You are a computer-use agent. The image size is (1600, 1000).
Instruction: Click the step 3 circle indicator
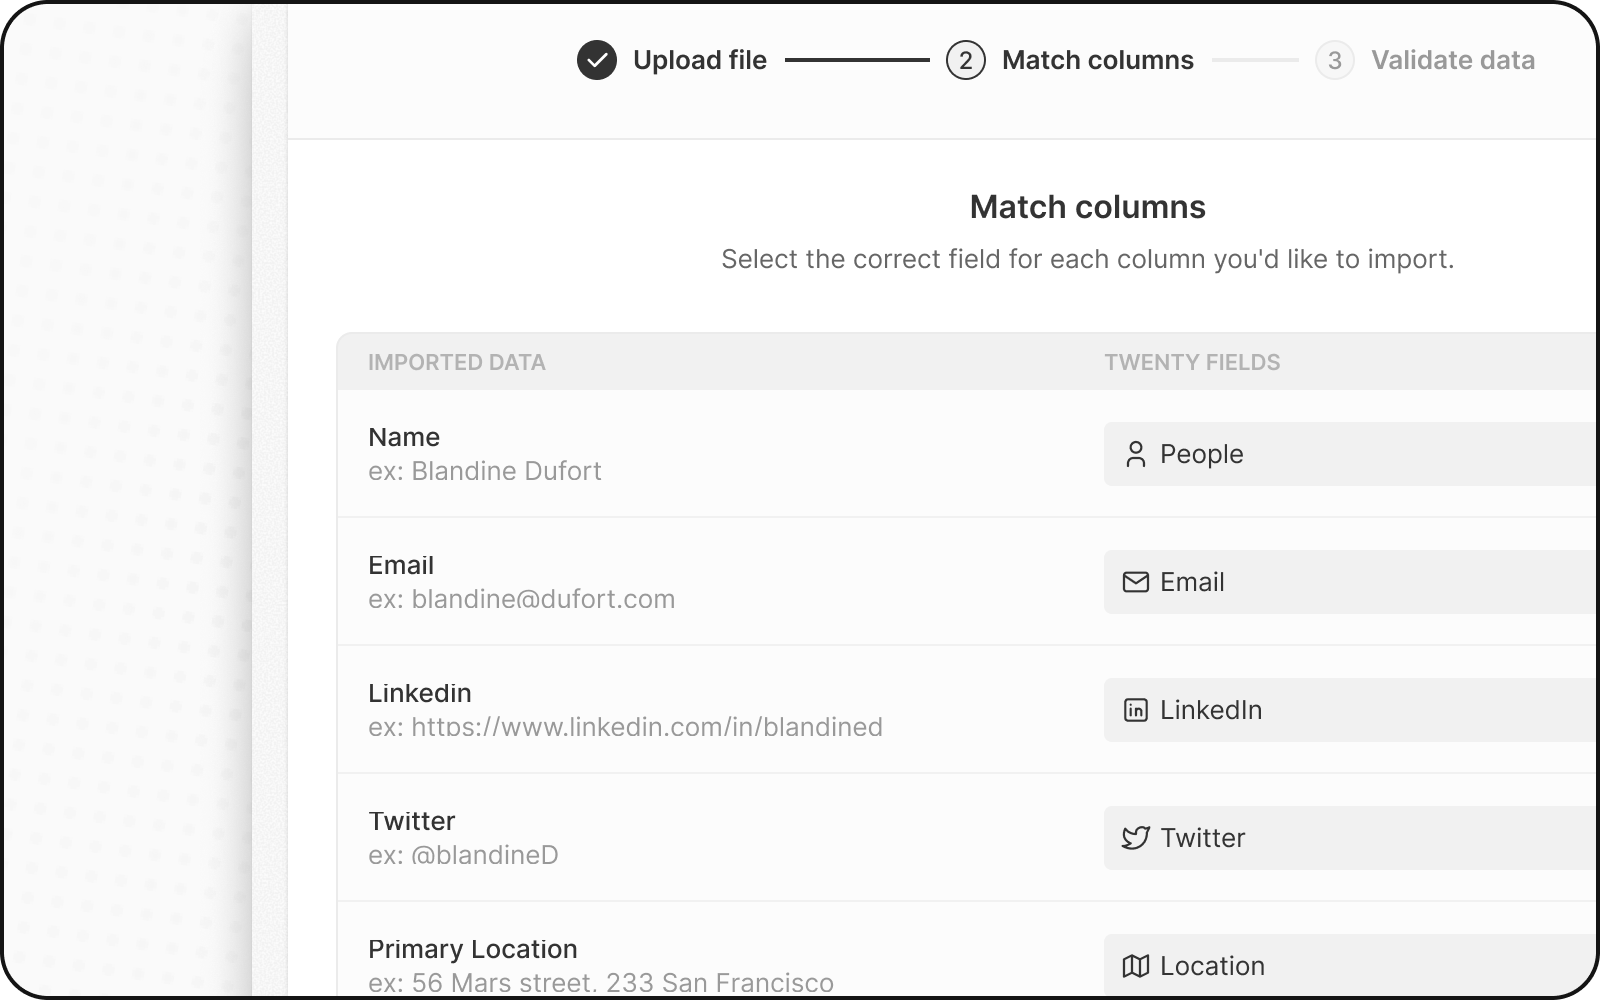[1334, 60]
